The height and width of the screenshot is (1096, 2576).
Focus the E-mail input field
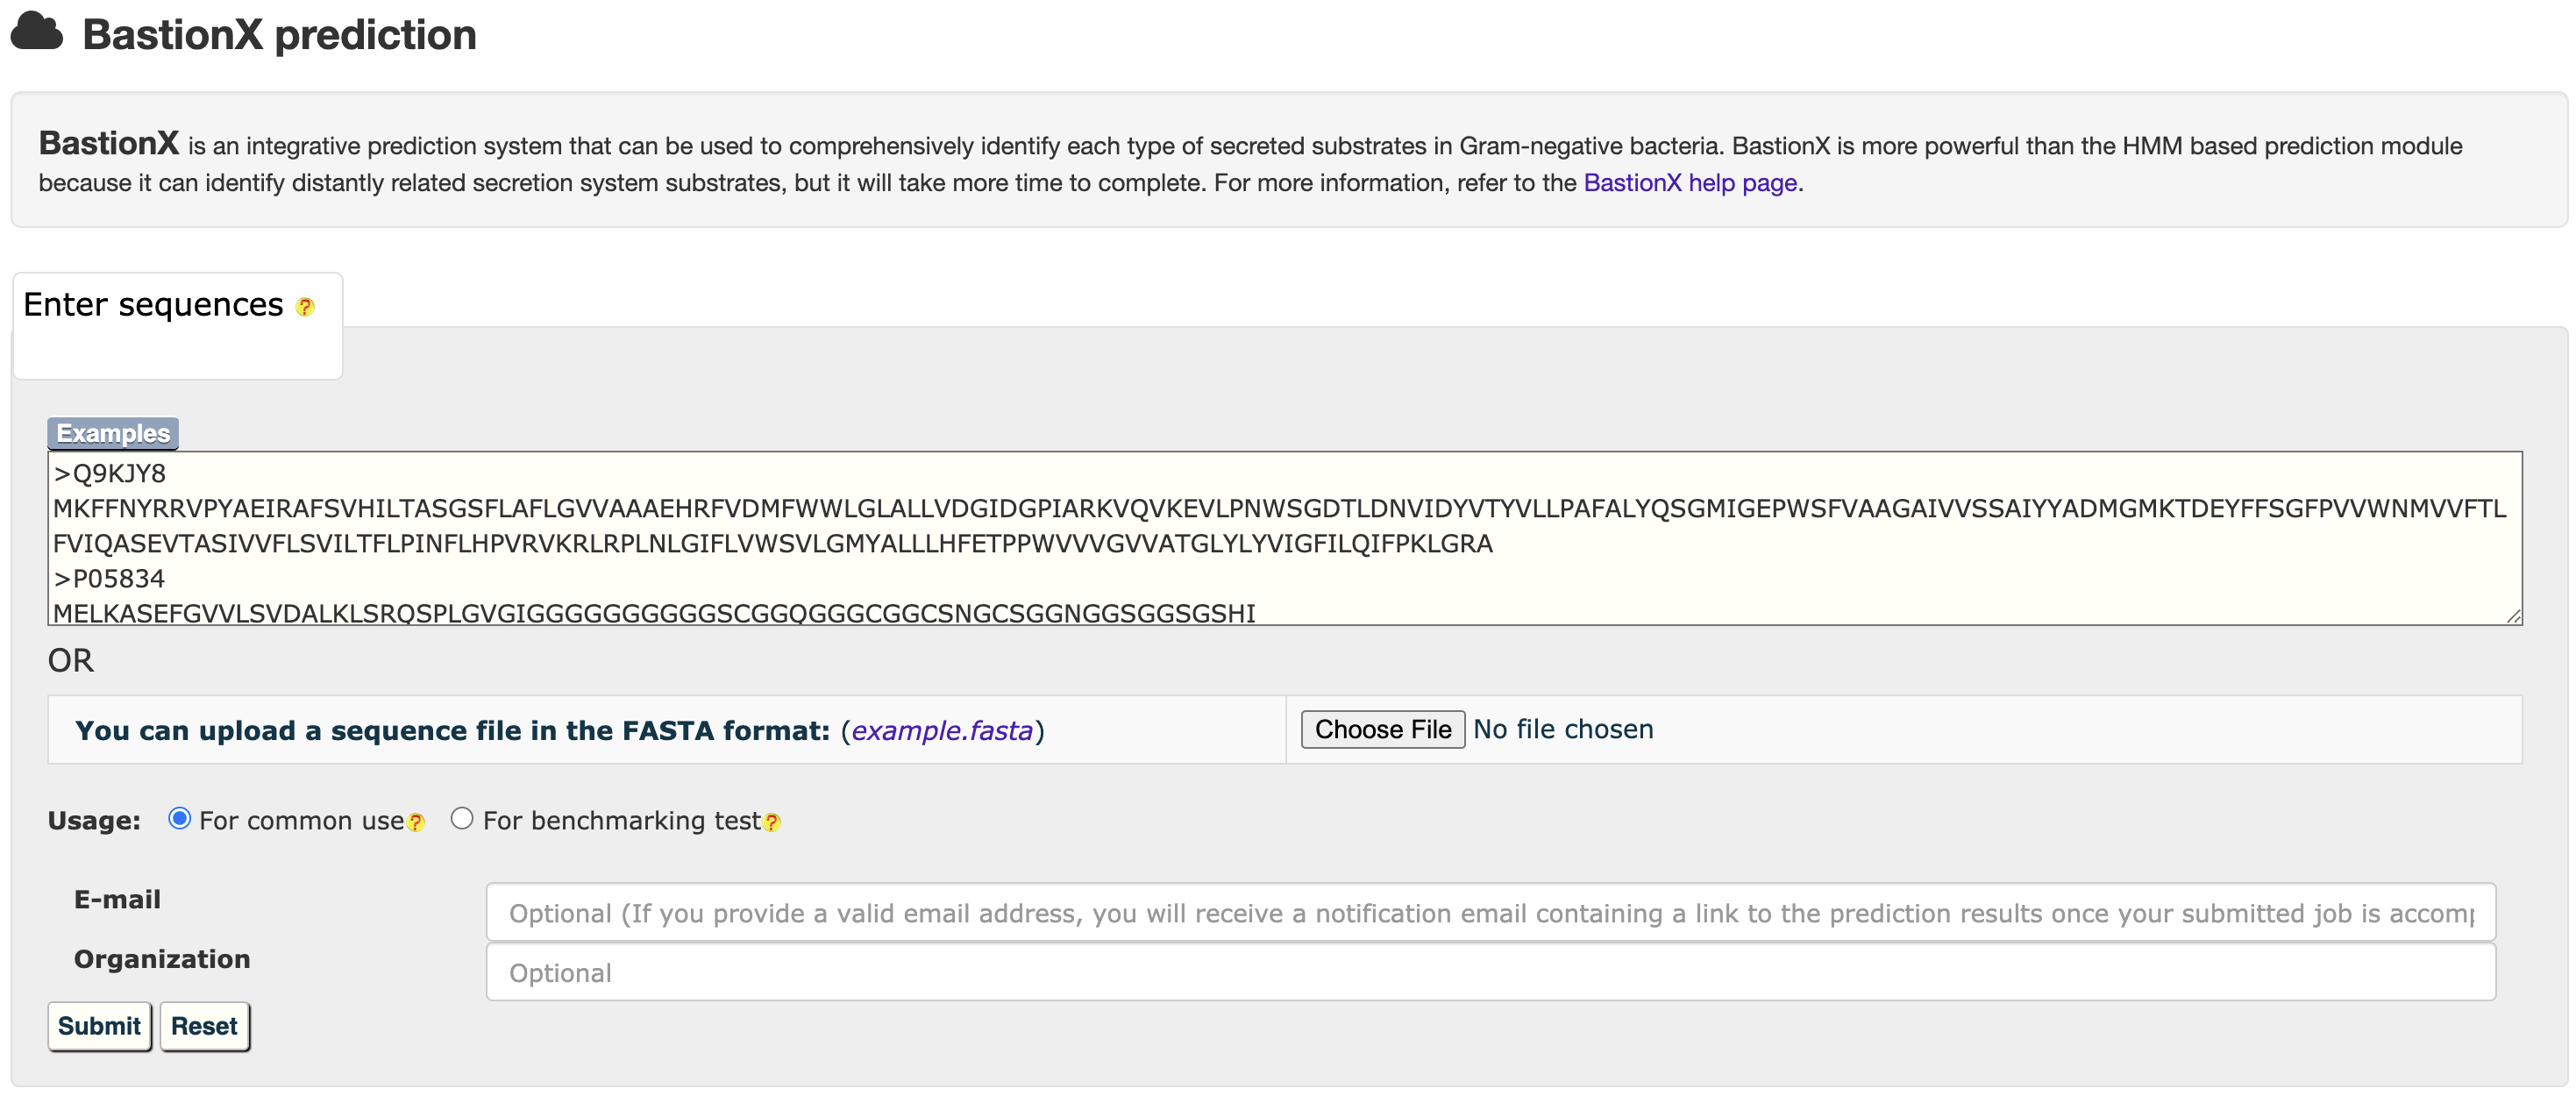pos(1490,912)
